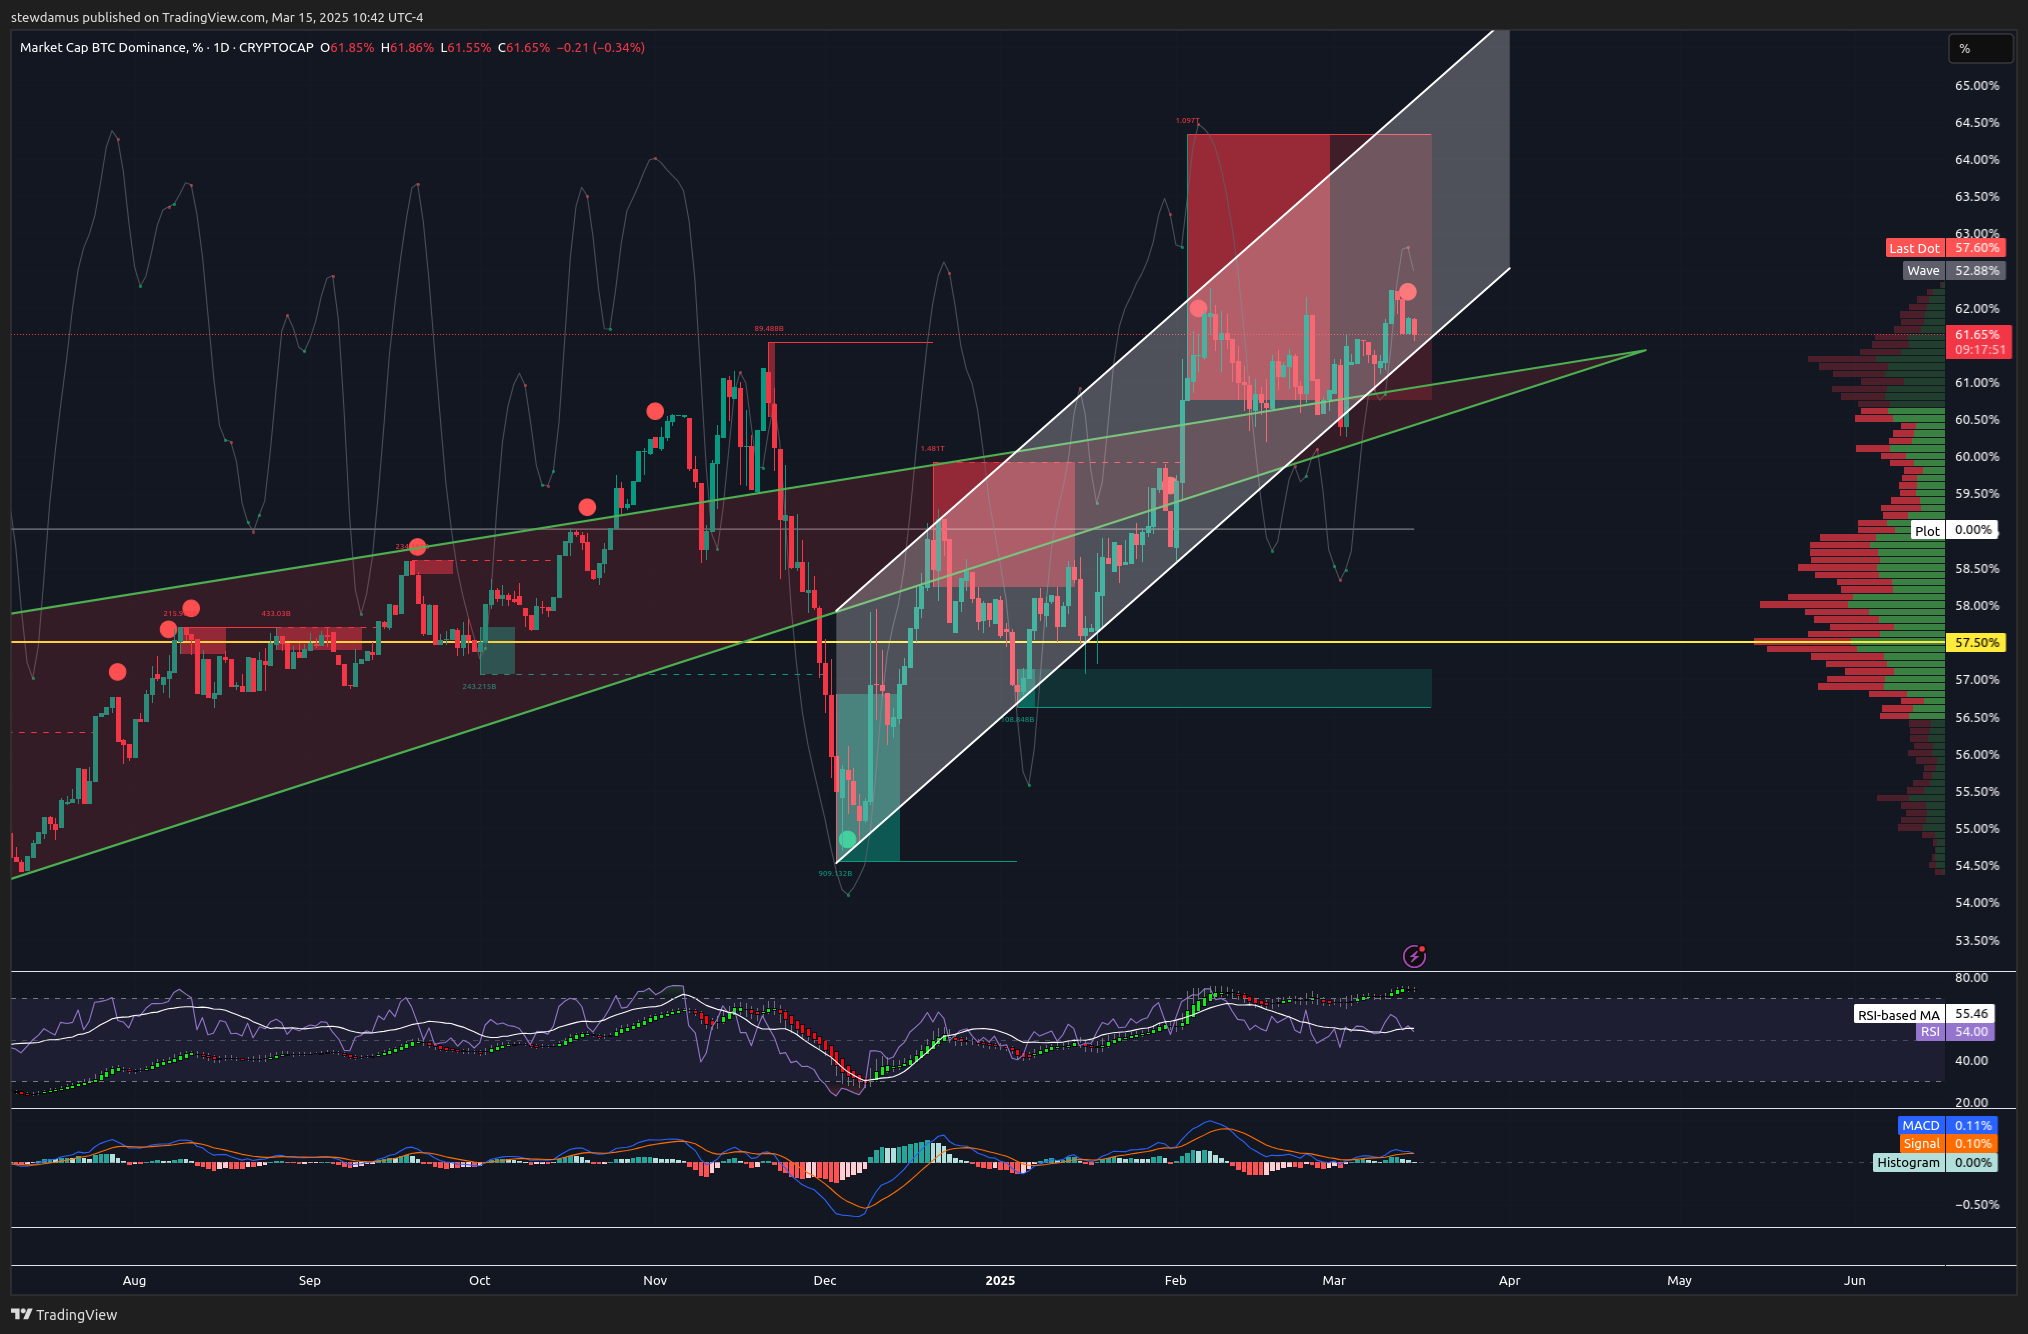This screenshot has width=2028, height=1334.
Task: Click the Plot label
Action: coord(1927,530)
